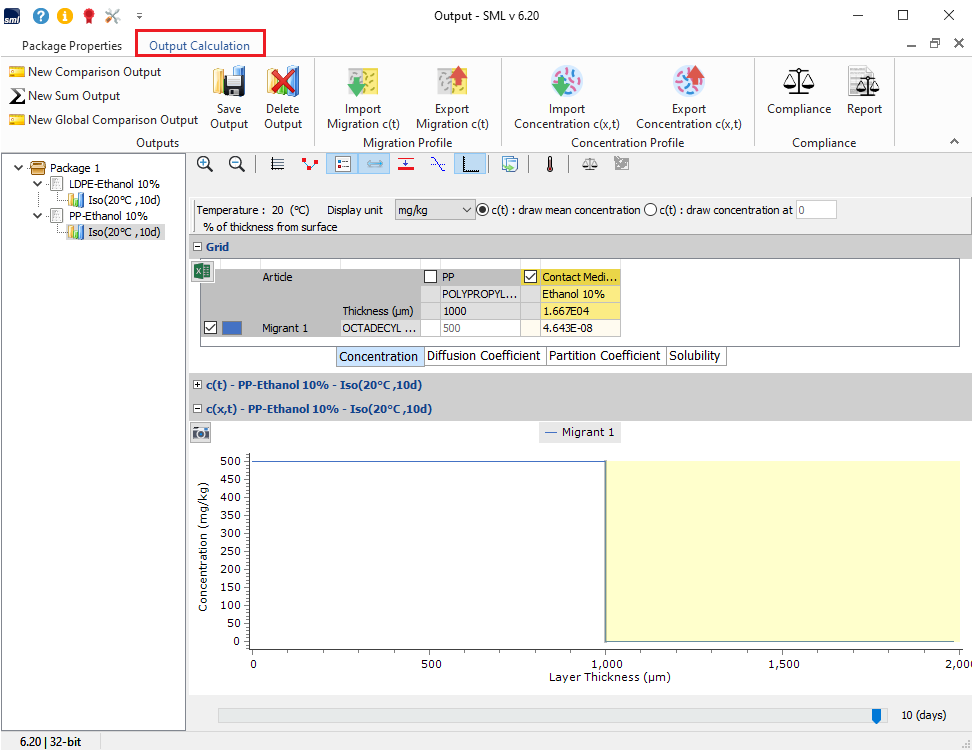Expand the c(t) PP-Ethanol 10% section
The height and width of the screenshot is (751, 973).
point(198,385)
